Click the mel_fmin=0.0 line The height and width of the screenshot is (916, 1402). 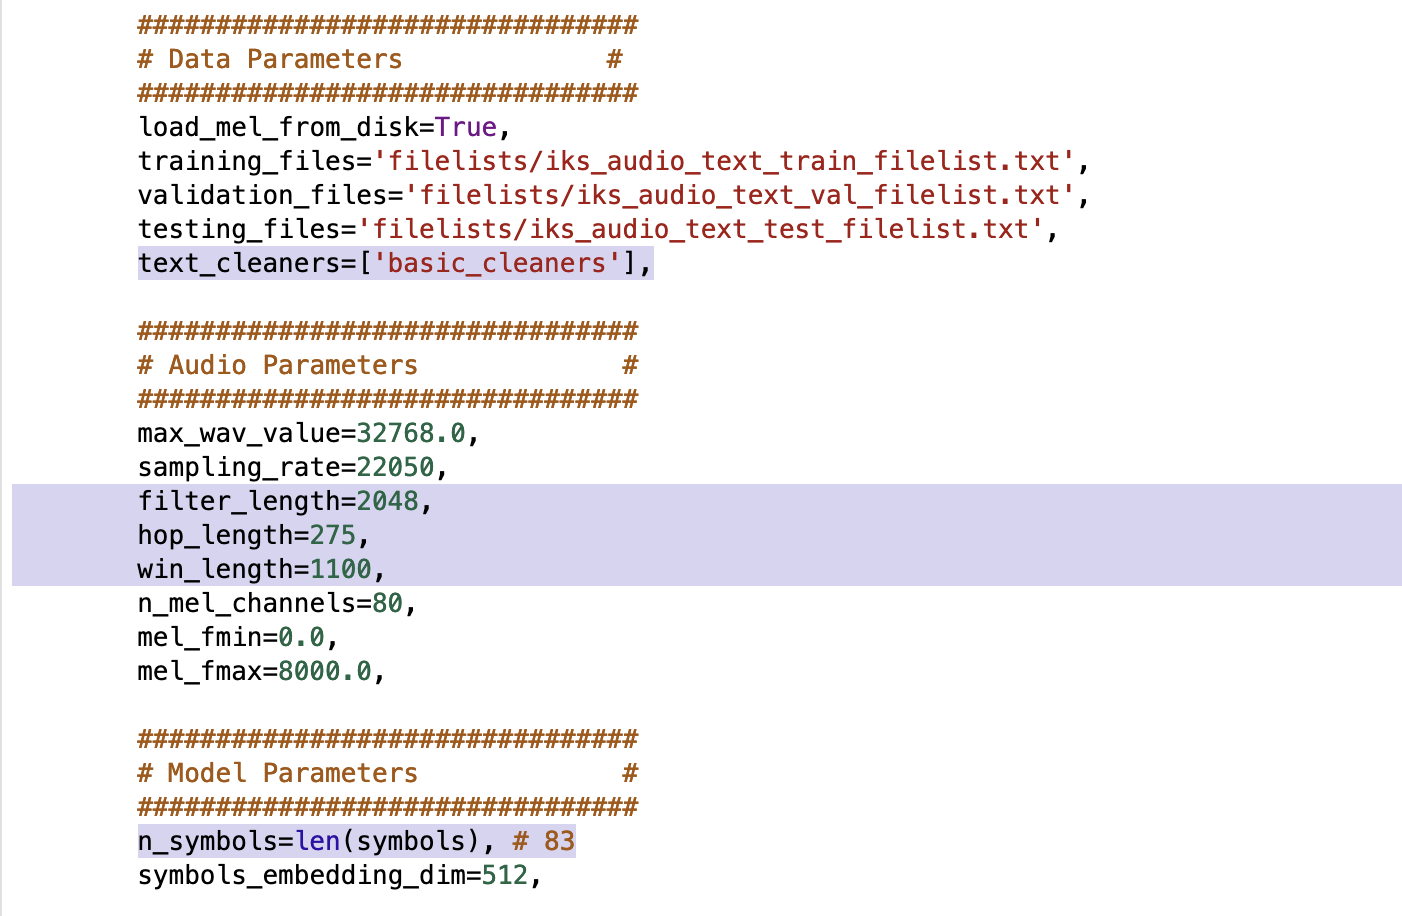(x=238, y=637)
